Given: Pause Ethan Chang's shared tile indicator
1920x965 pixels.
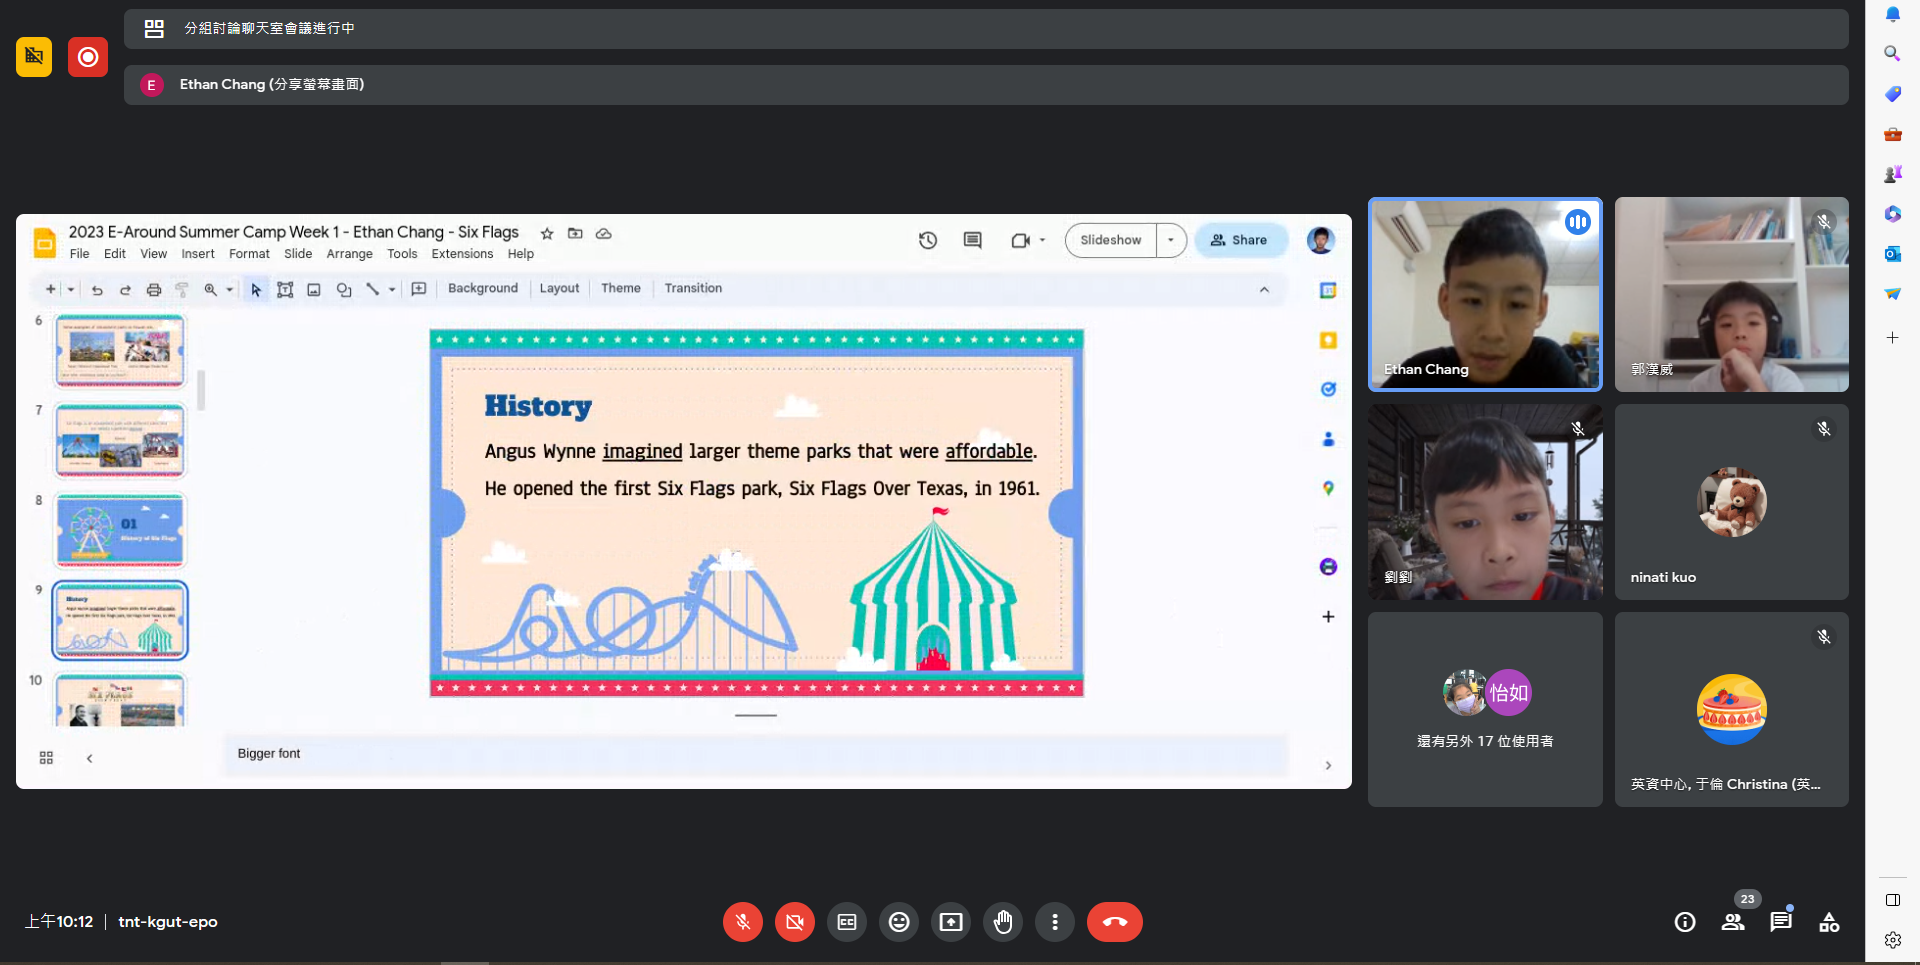Looking at the screenshot, I should tap(1578, 222).
